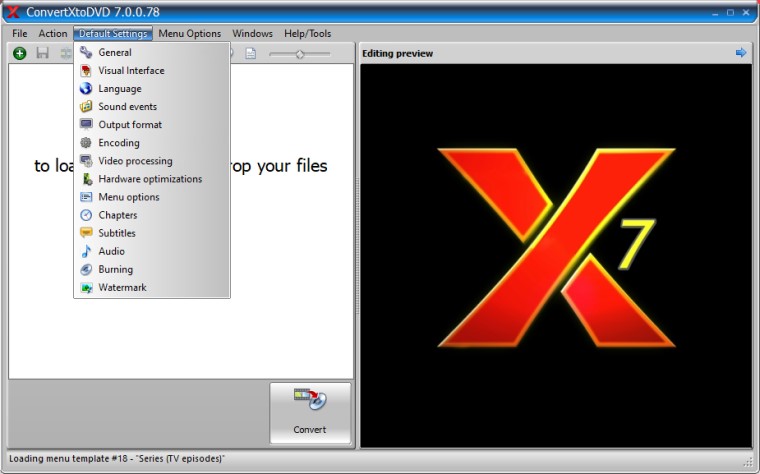Open the Action menu
Image resolution: width=760 pixels, height=474 pixels.
[53, 33]
